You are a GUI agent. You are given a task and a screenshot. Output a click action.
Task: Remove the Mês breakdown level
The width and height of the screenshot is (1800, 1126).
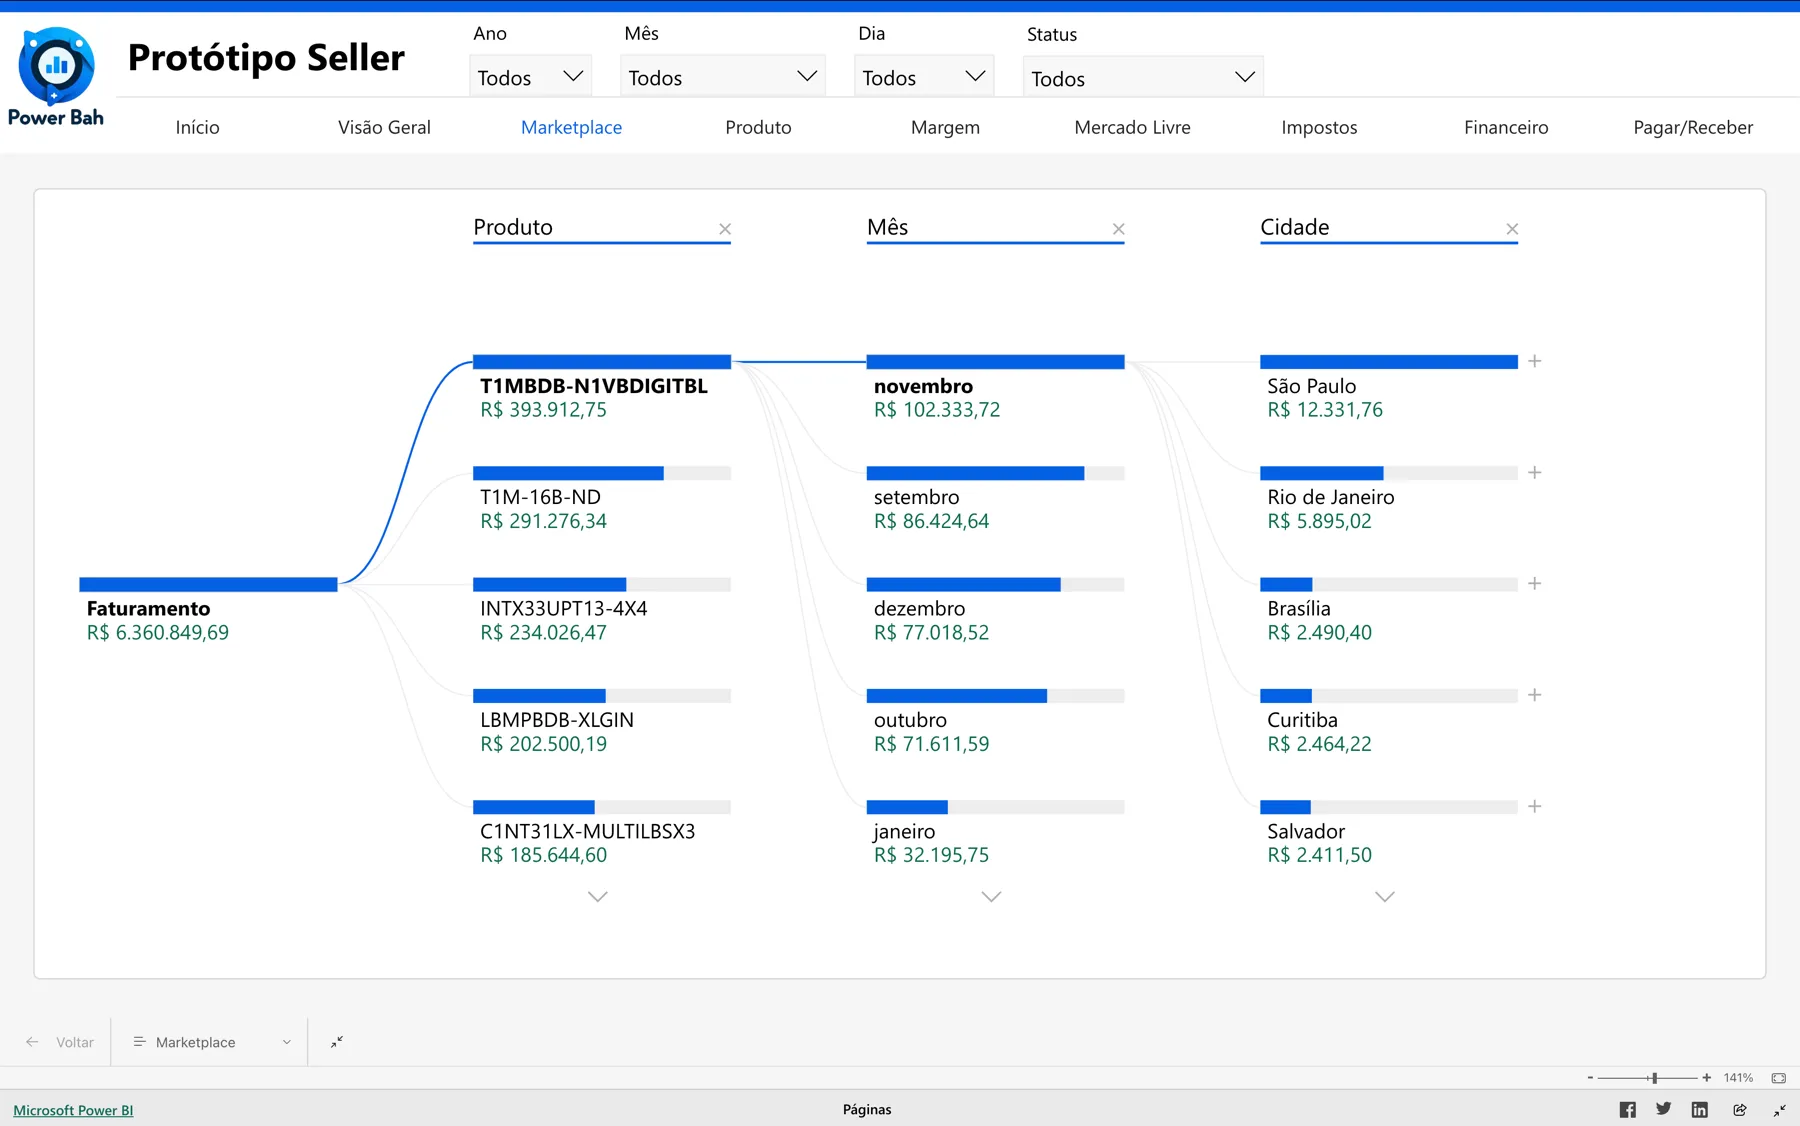tap(1119, 228)
